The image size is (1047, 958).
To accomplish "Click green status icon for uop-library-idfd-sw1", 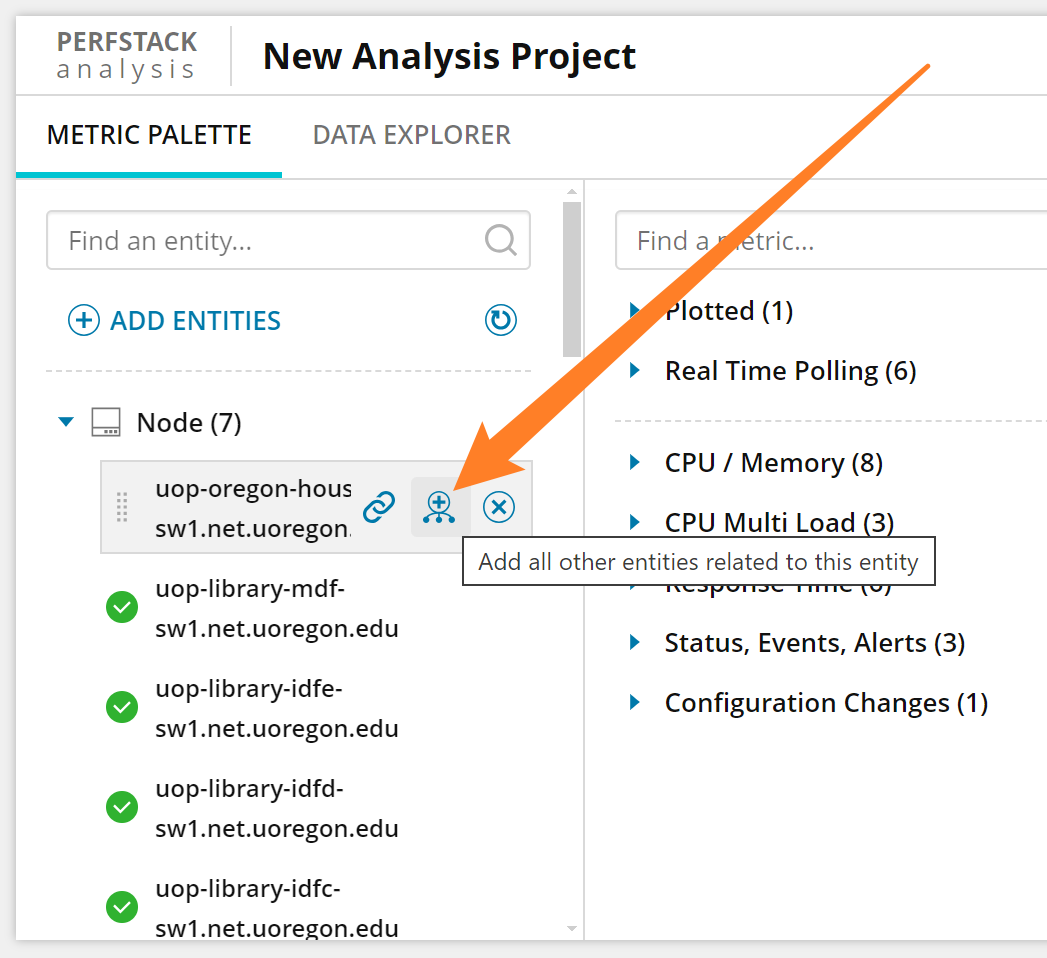I will [x=122, y=806].
